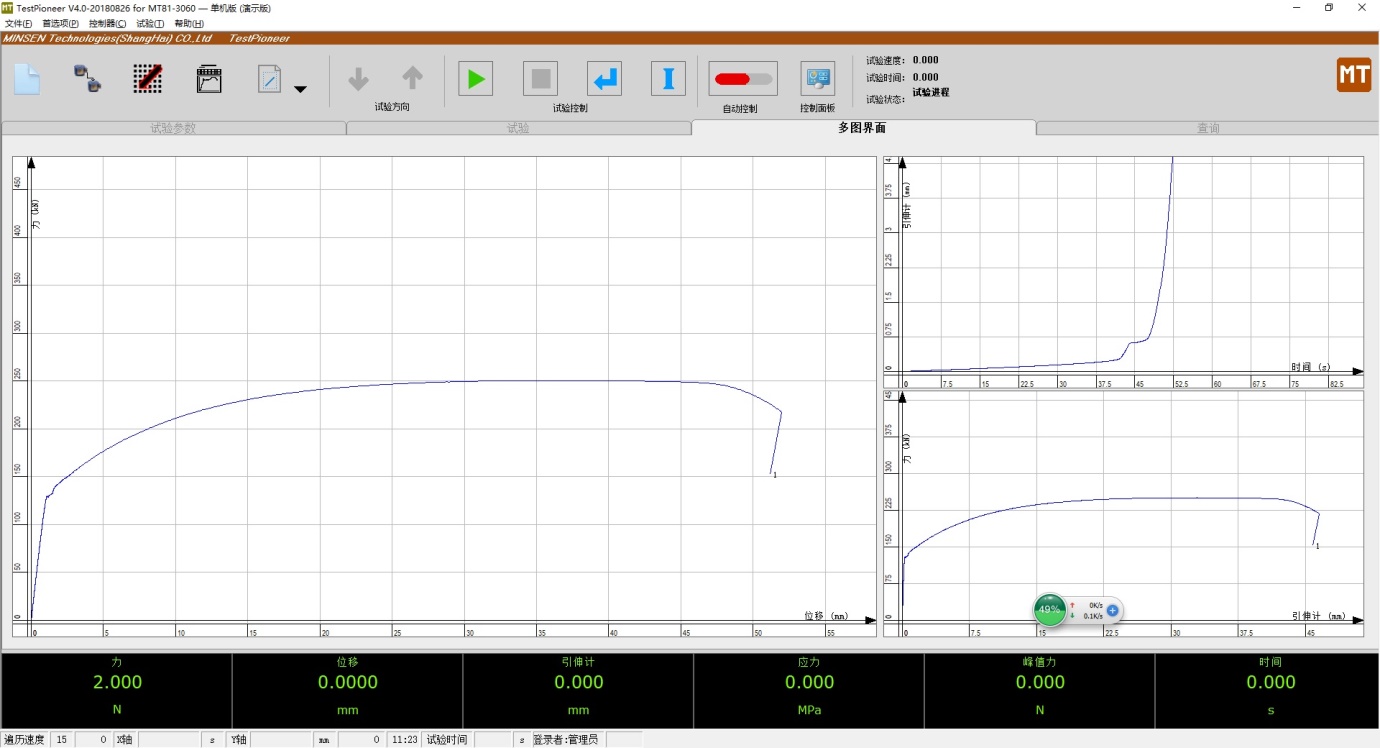This screenshot has height=748, width=1380.
Task: Open the curve chart window icon
Action: tap(209, 79)
